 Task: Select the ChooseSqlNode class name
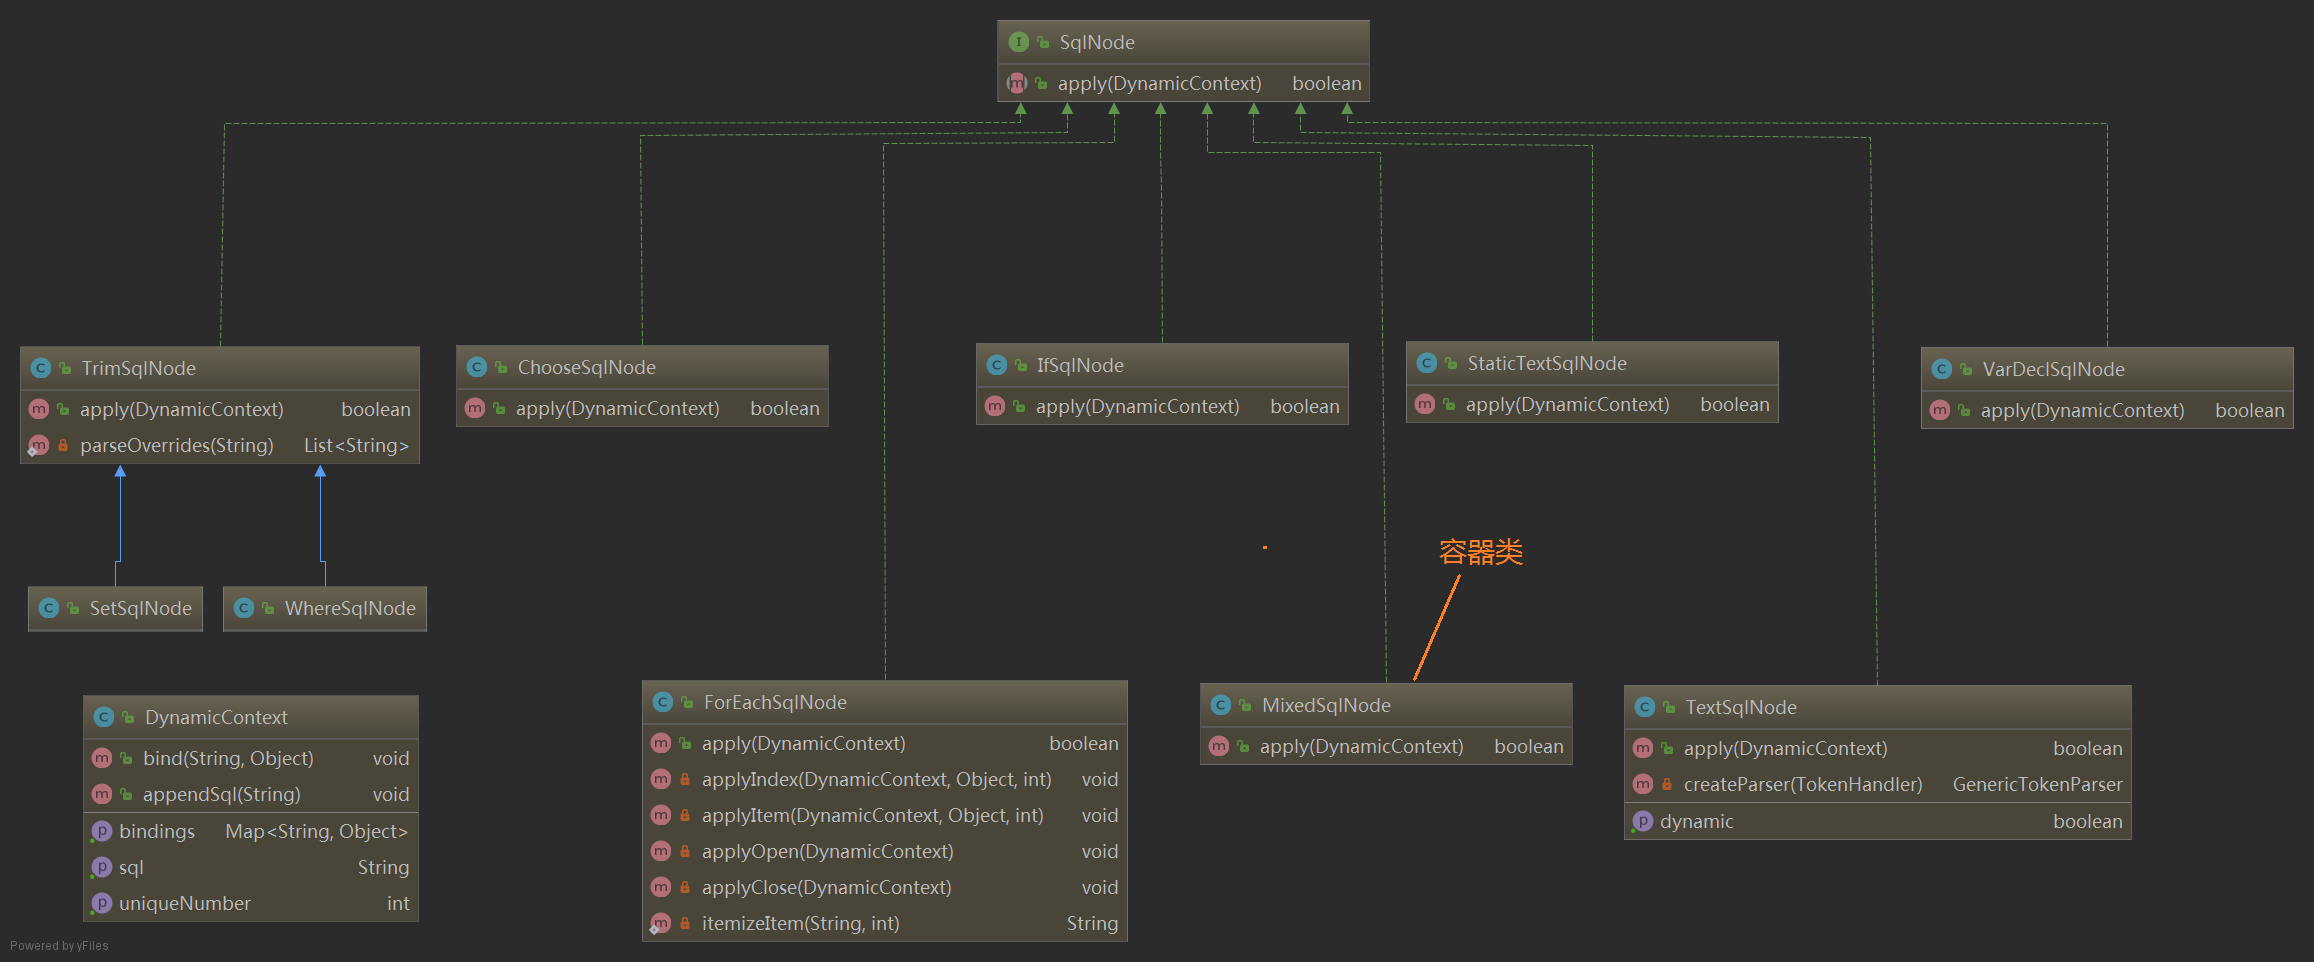click(x=587, y=367)
